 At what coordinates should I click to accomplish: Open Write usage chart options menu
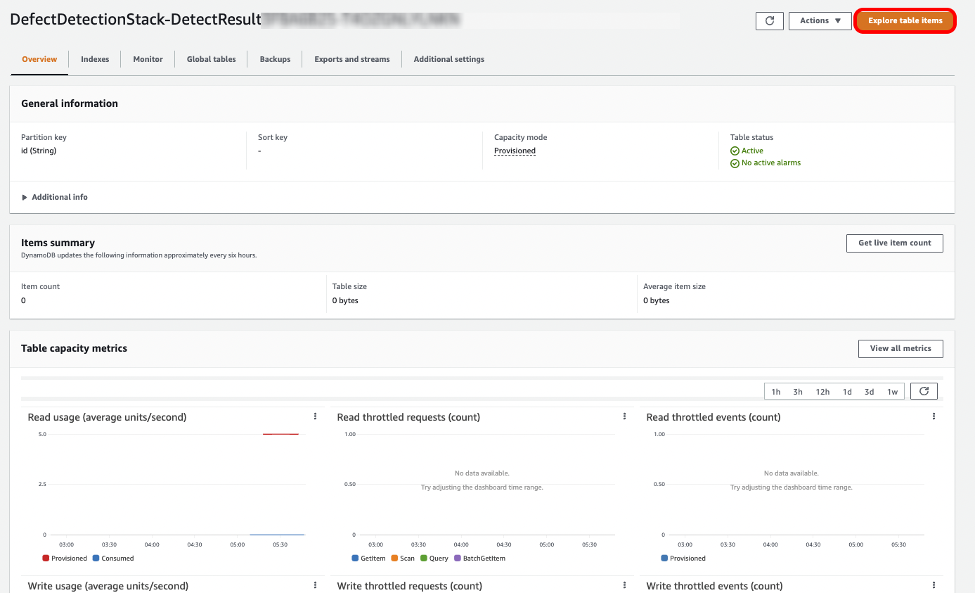[315, 585]
